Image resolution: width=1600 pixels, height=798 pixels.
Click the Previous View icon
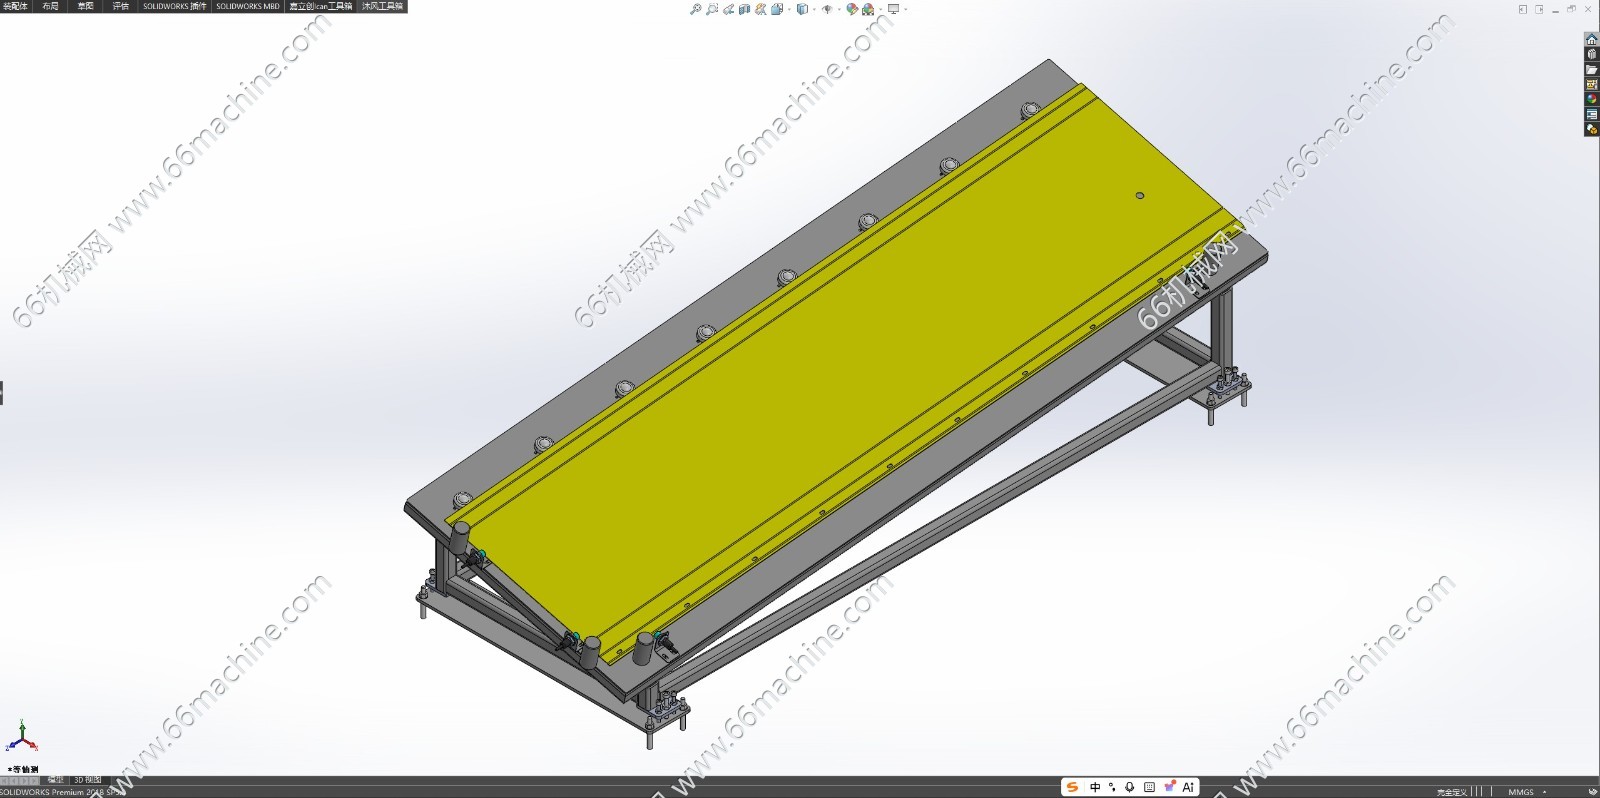(x=728, y=9)
